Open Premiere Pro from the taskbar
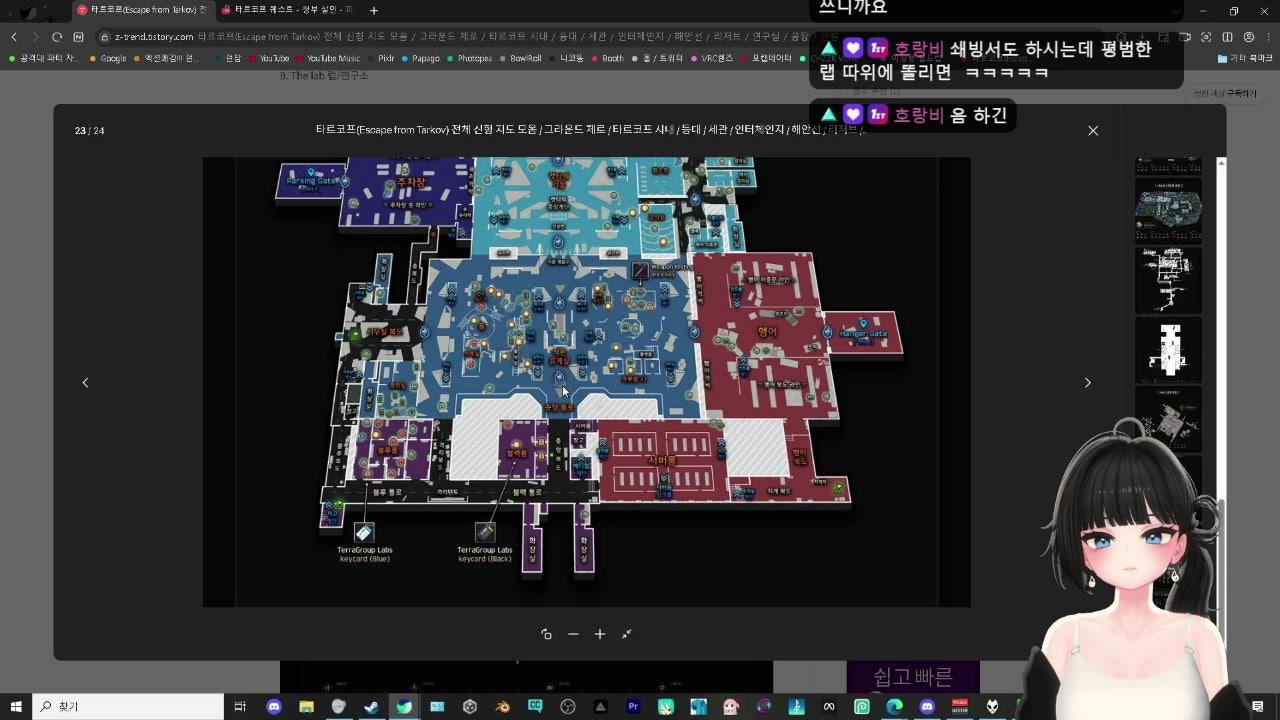Image resolution: width=1280 pixels, height=720 pixels. tap(633, 707)
